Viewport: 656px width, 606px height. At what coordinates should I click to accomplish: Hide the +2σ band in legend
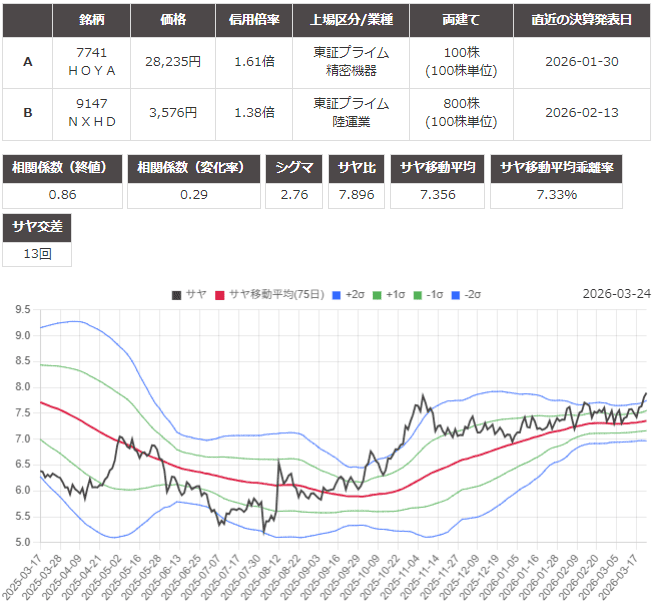point(347,294)
